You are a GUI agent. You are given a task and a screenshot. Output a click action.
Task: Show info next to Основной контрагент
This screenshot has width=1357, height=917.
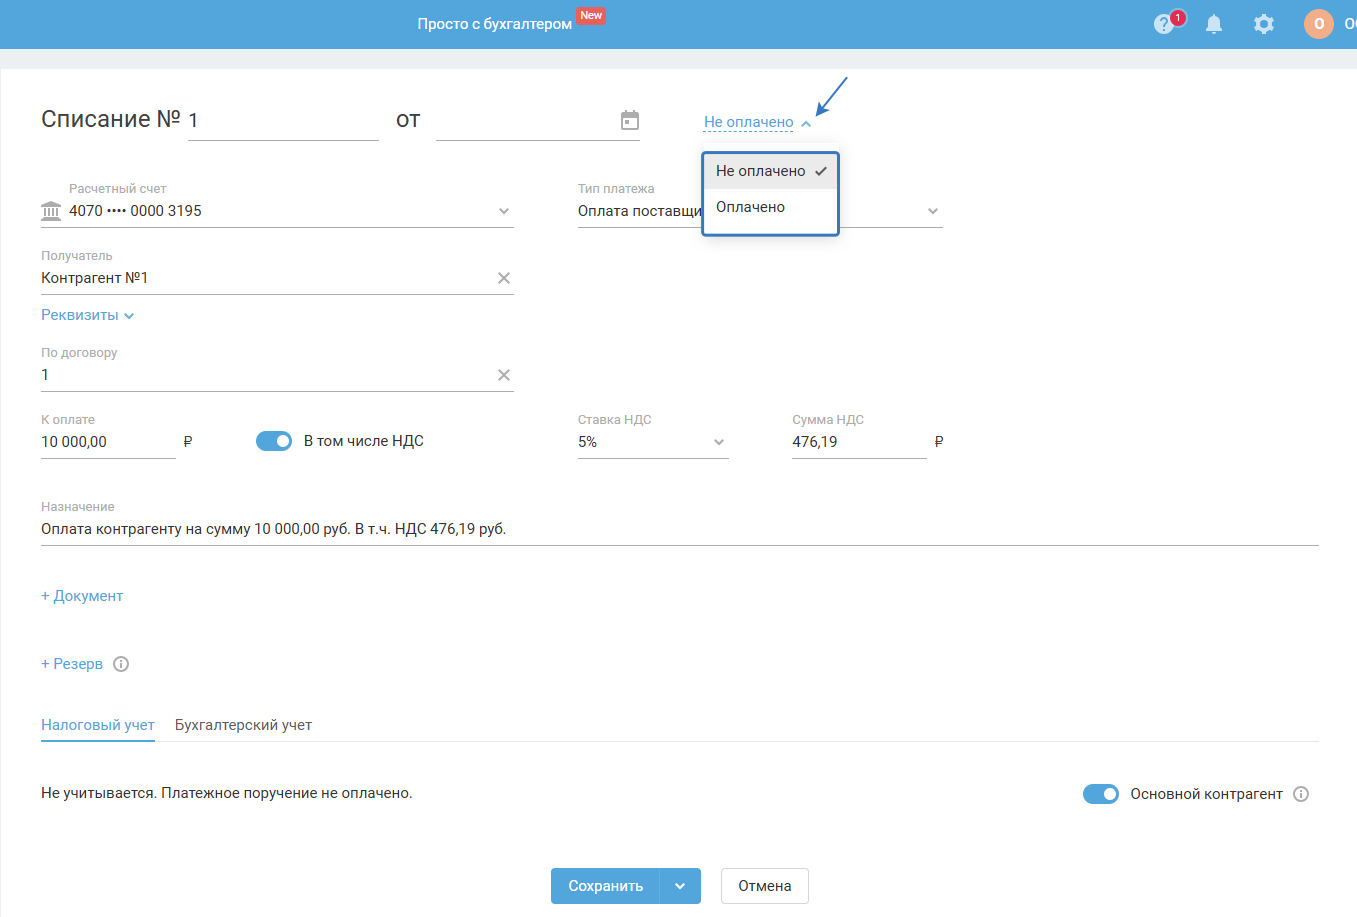pyautogui.click(x=1301, y=794)
